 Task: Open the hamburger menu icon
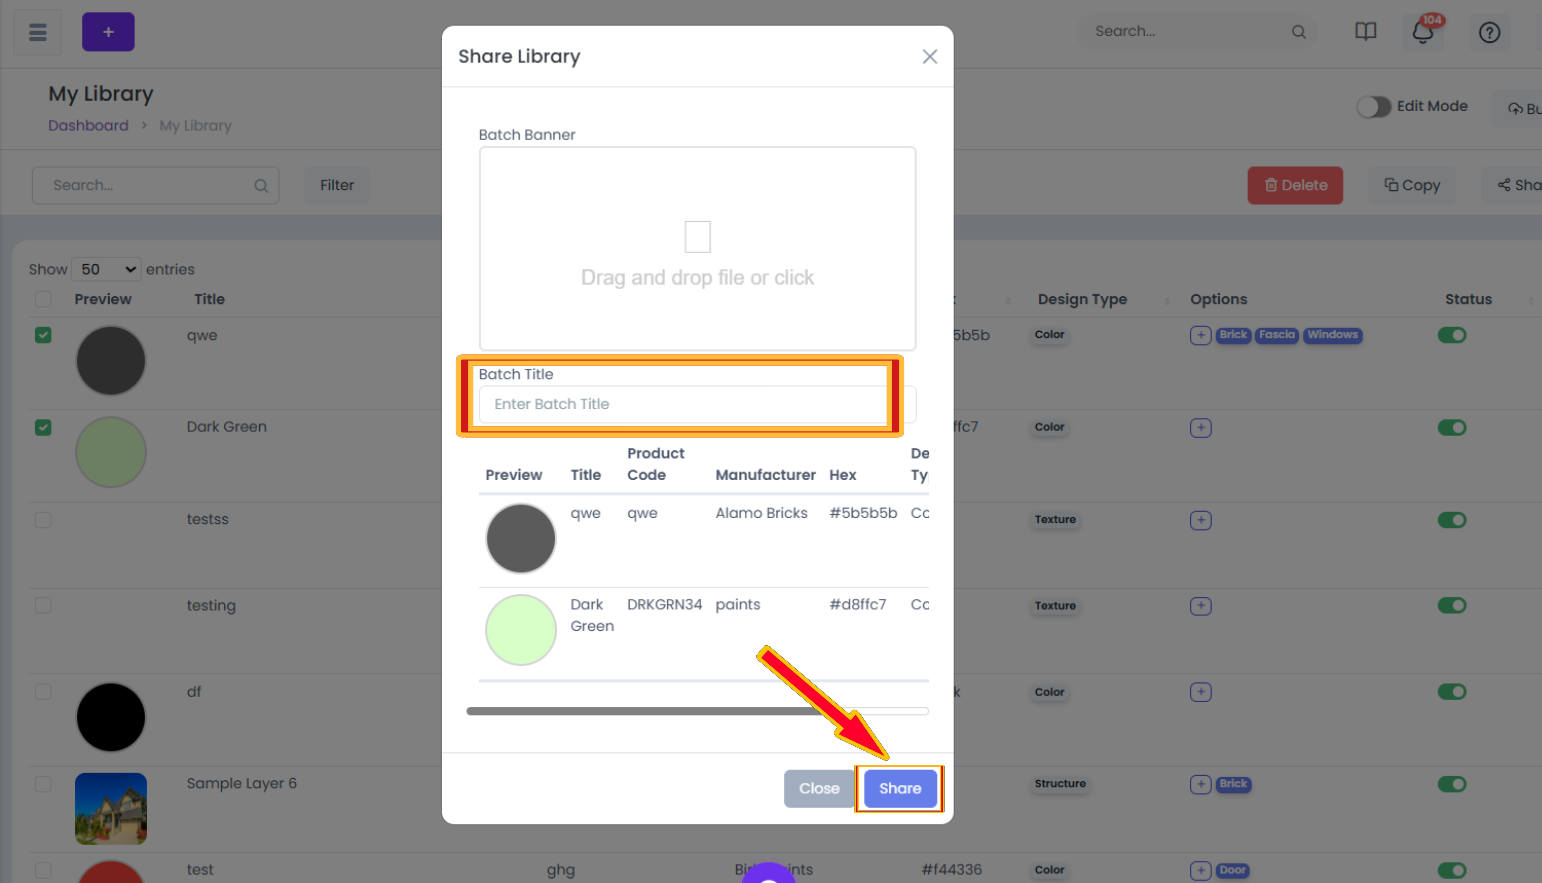(x=38, y=32)
